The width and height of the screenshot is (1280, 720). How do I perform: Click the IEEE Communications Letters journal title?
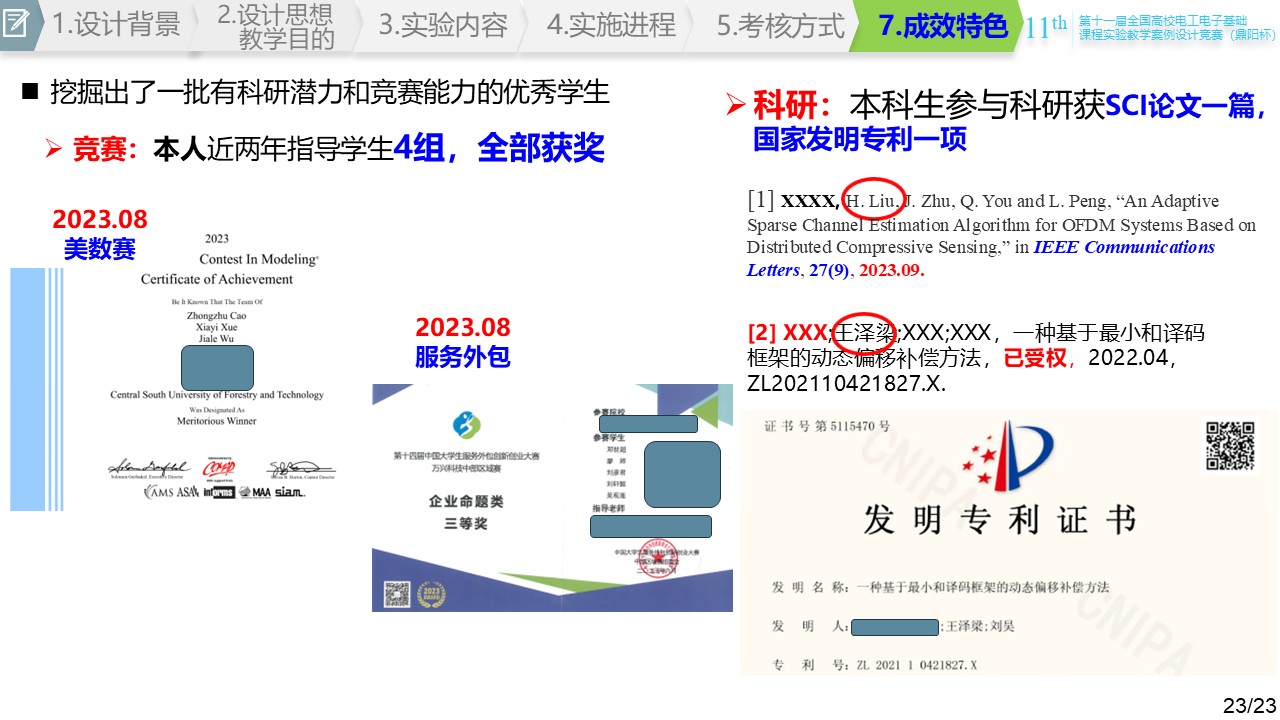coord(1125,247)
